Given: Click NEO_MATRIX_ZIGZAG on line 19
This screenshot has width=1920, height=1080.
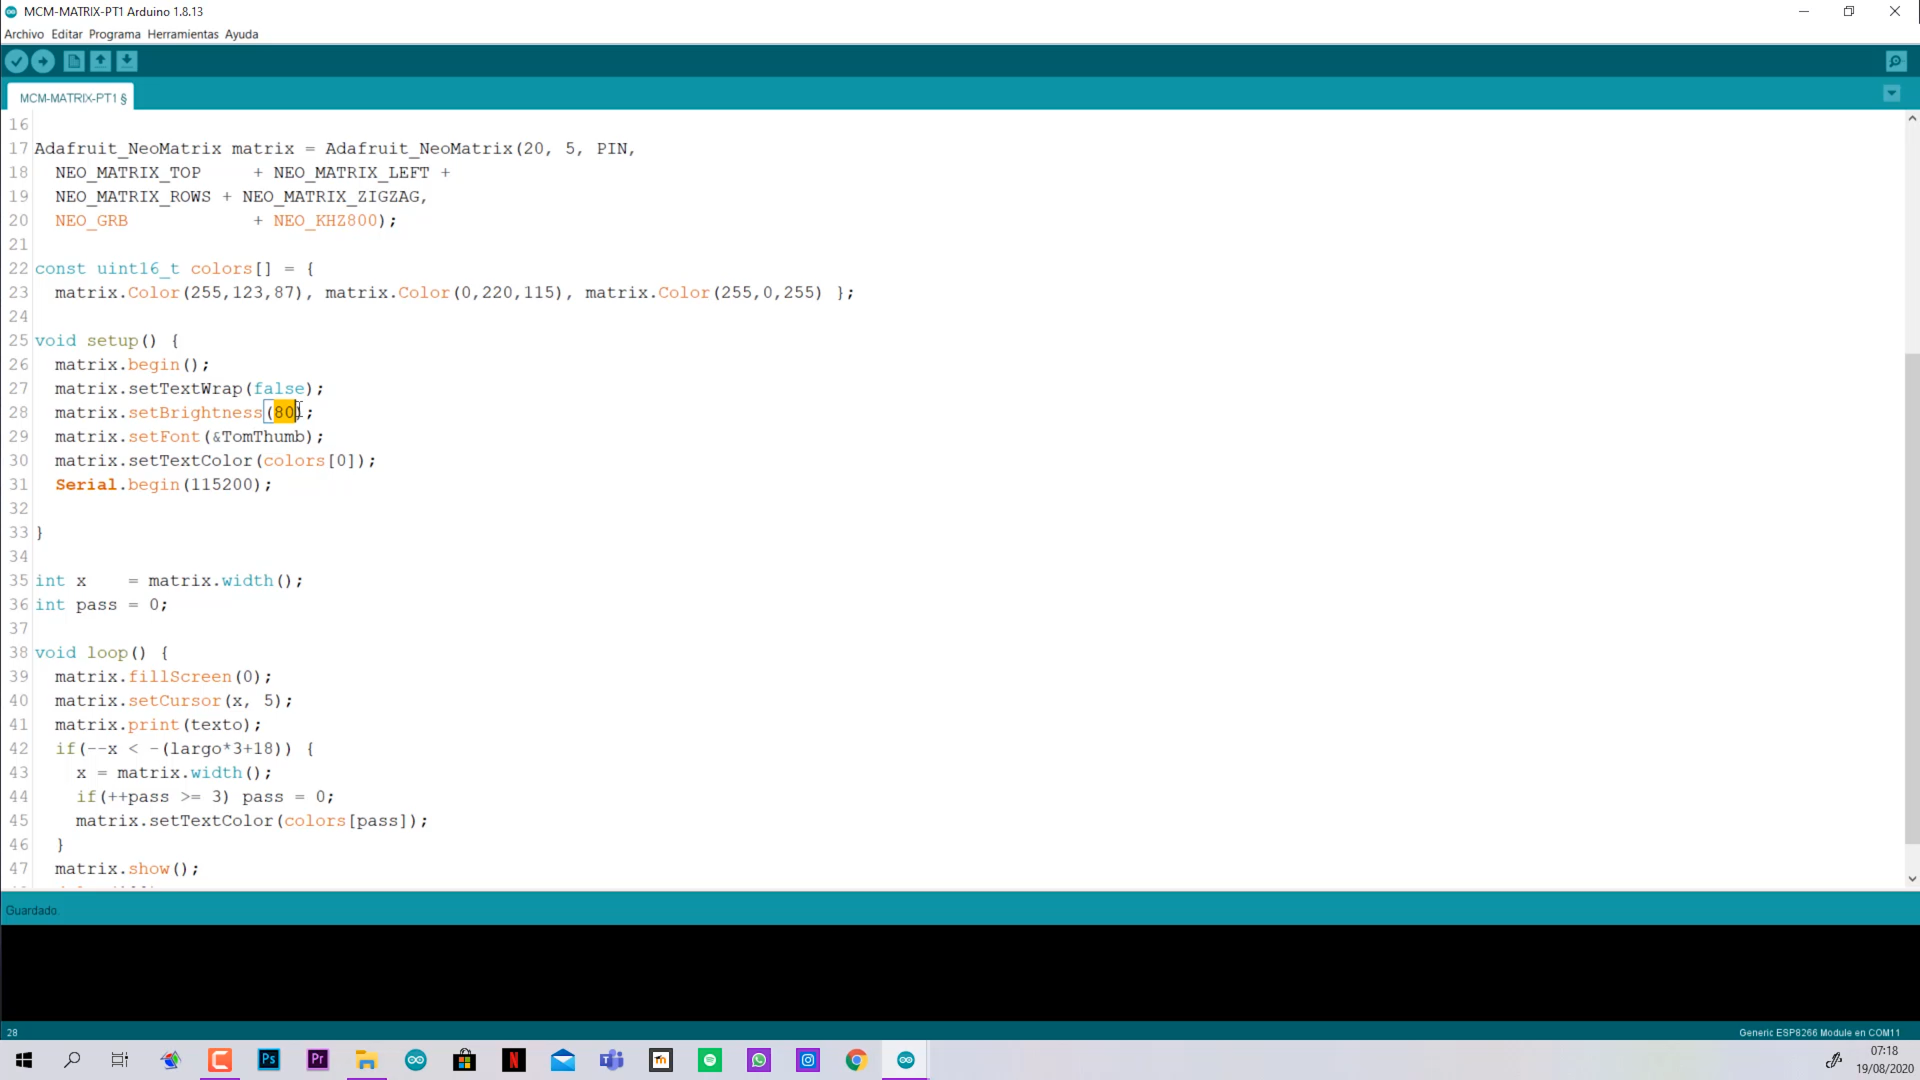Looking at the screenshot, I should (331, 197).
